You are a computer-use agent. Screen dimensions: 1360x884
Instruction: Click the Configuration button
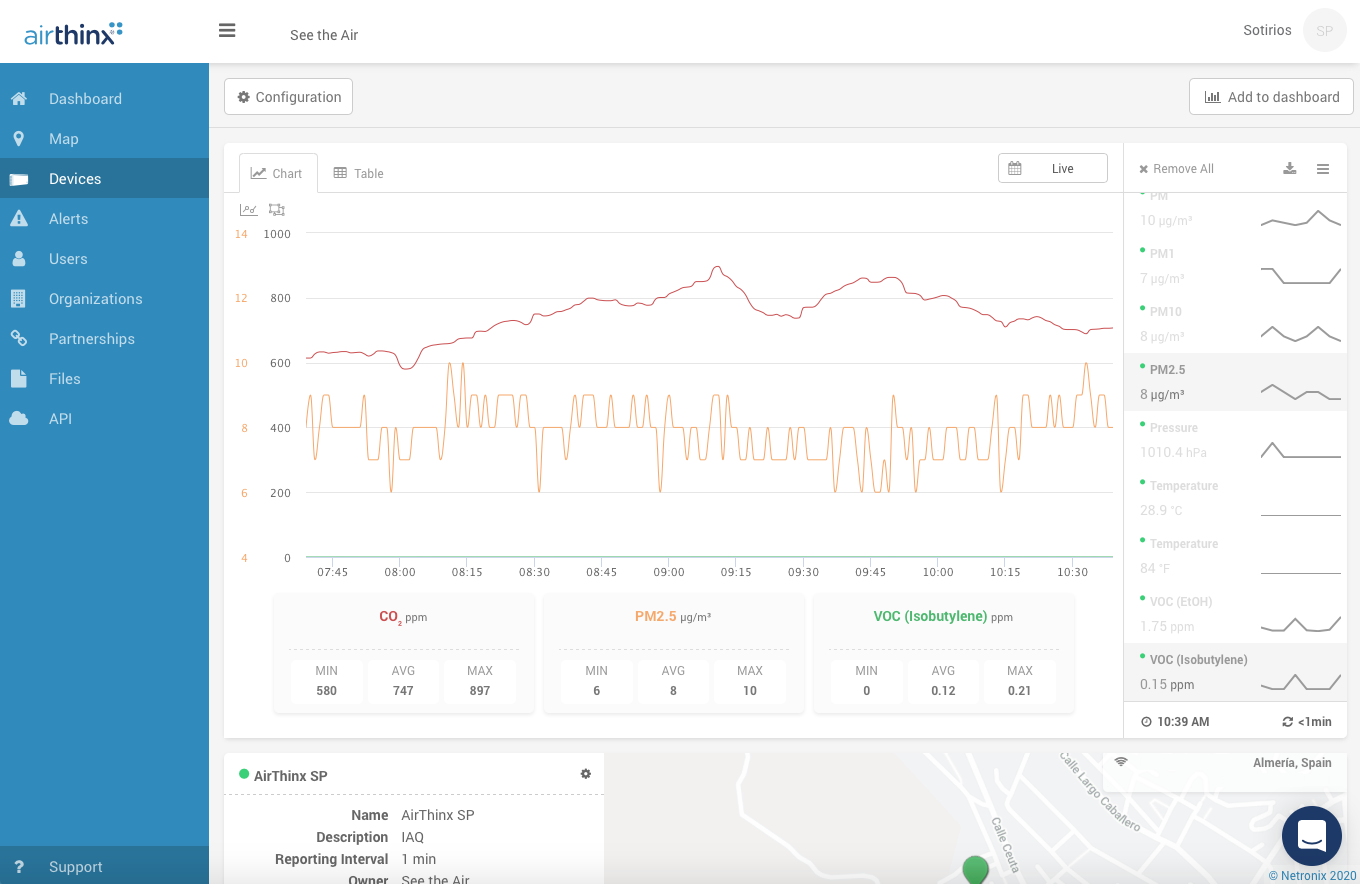(288, 97)
